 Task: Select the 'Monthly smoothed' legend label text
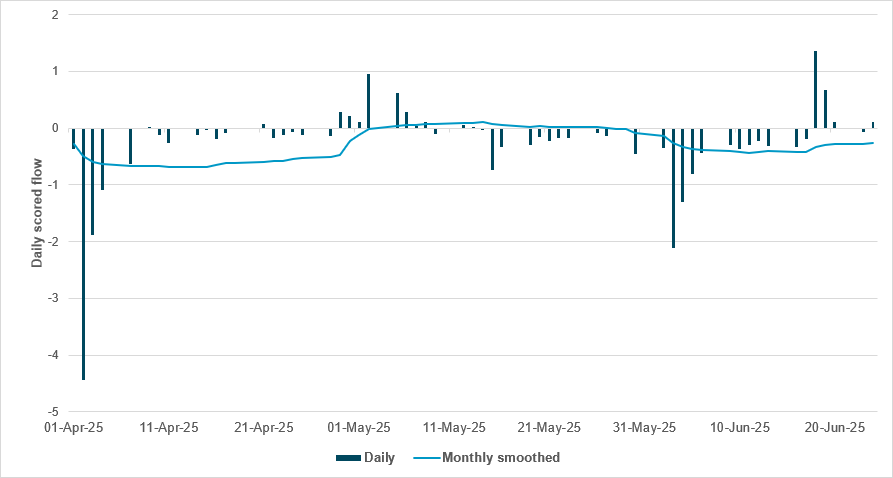pyautogui.click(x=500, y=458)
